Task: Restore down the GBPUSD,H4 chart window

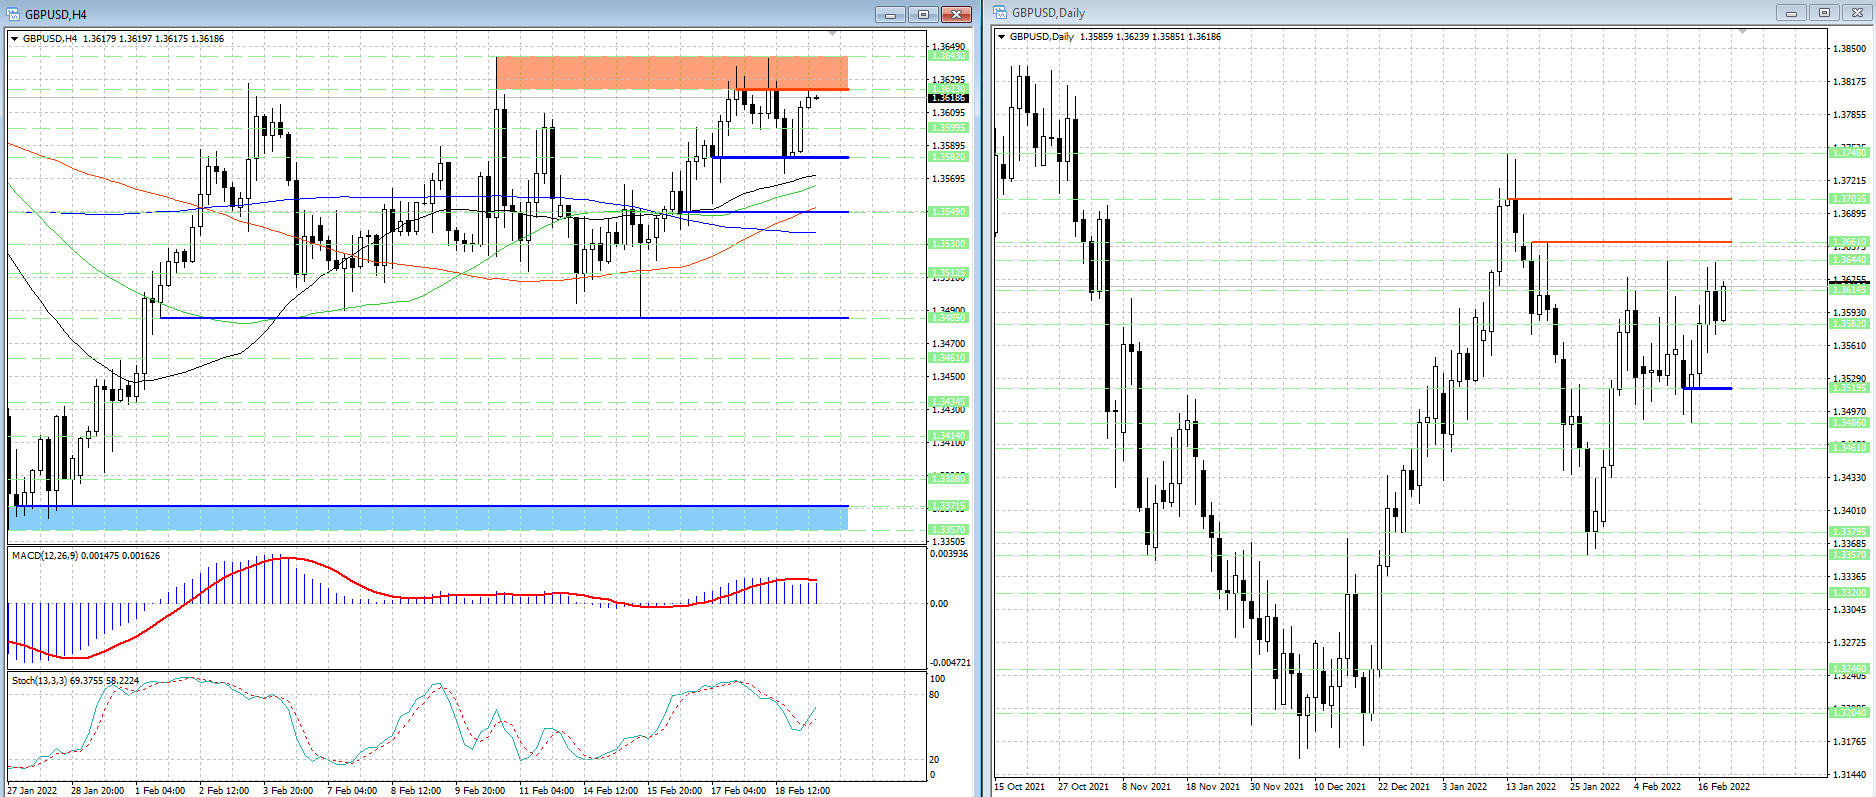Action: pyautogui.click(x=923, y=14)
